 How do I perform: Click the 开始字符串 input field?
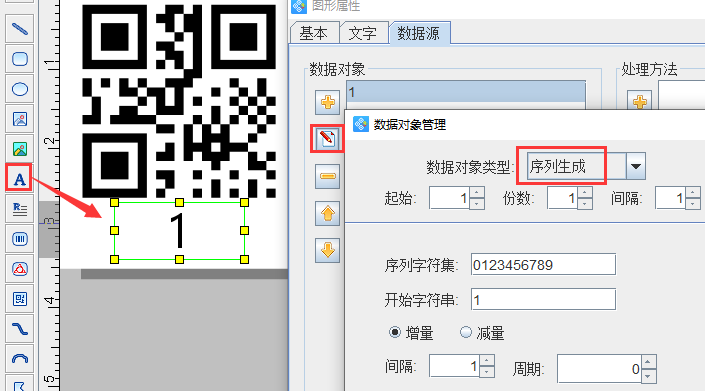click(x=543, y=299)
